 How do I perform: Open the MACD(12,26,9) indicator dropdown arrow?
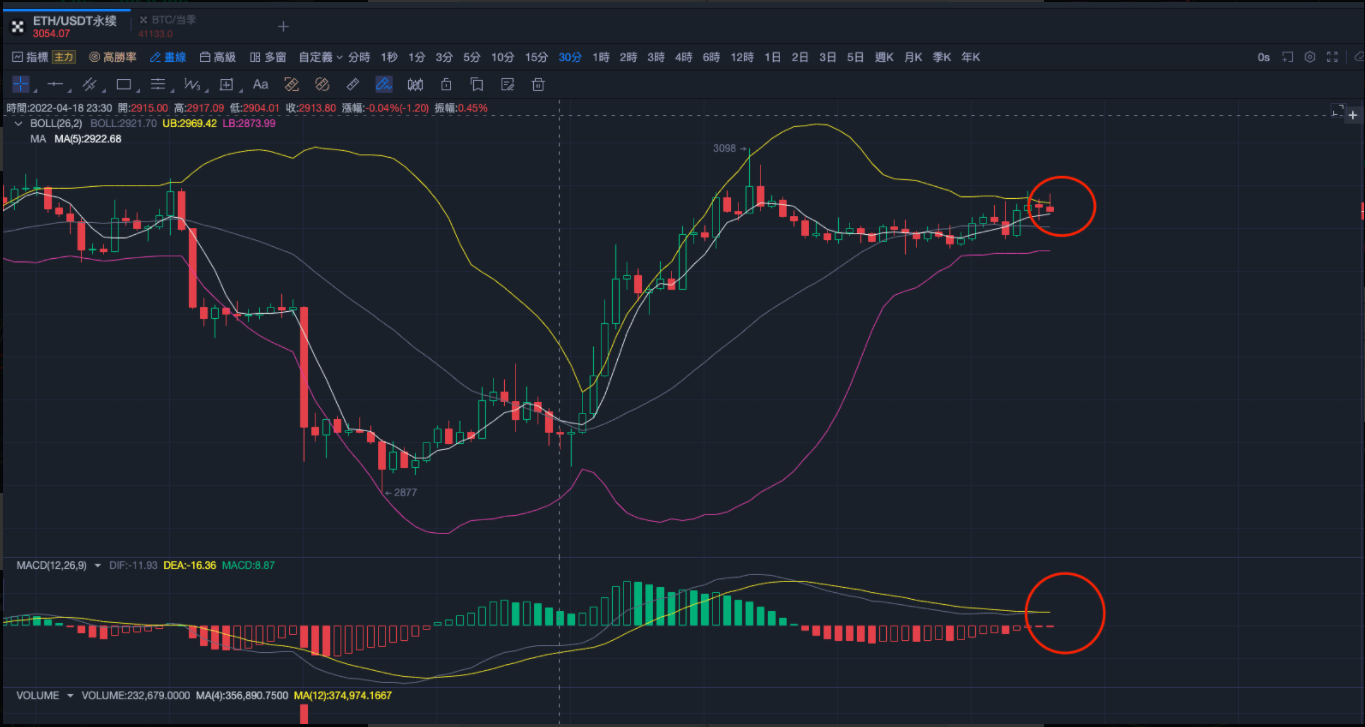(97, 565)
